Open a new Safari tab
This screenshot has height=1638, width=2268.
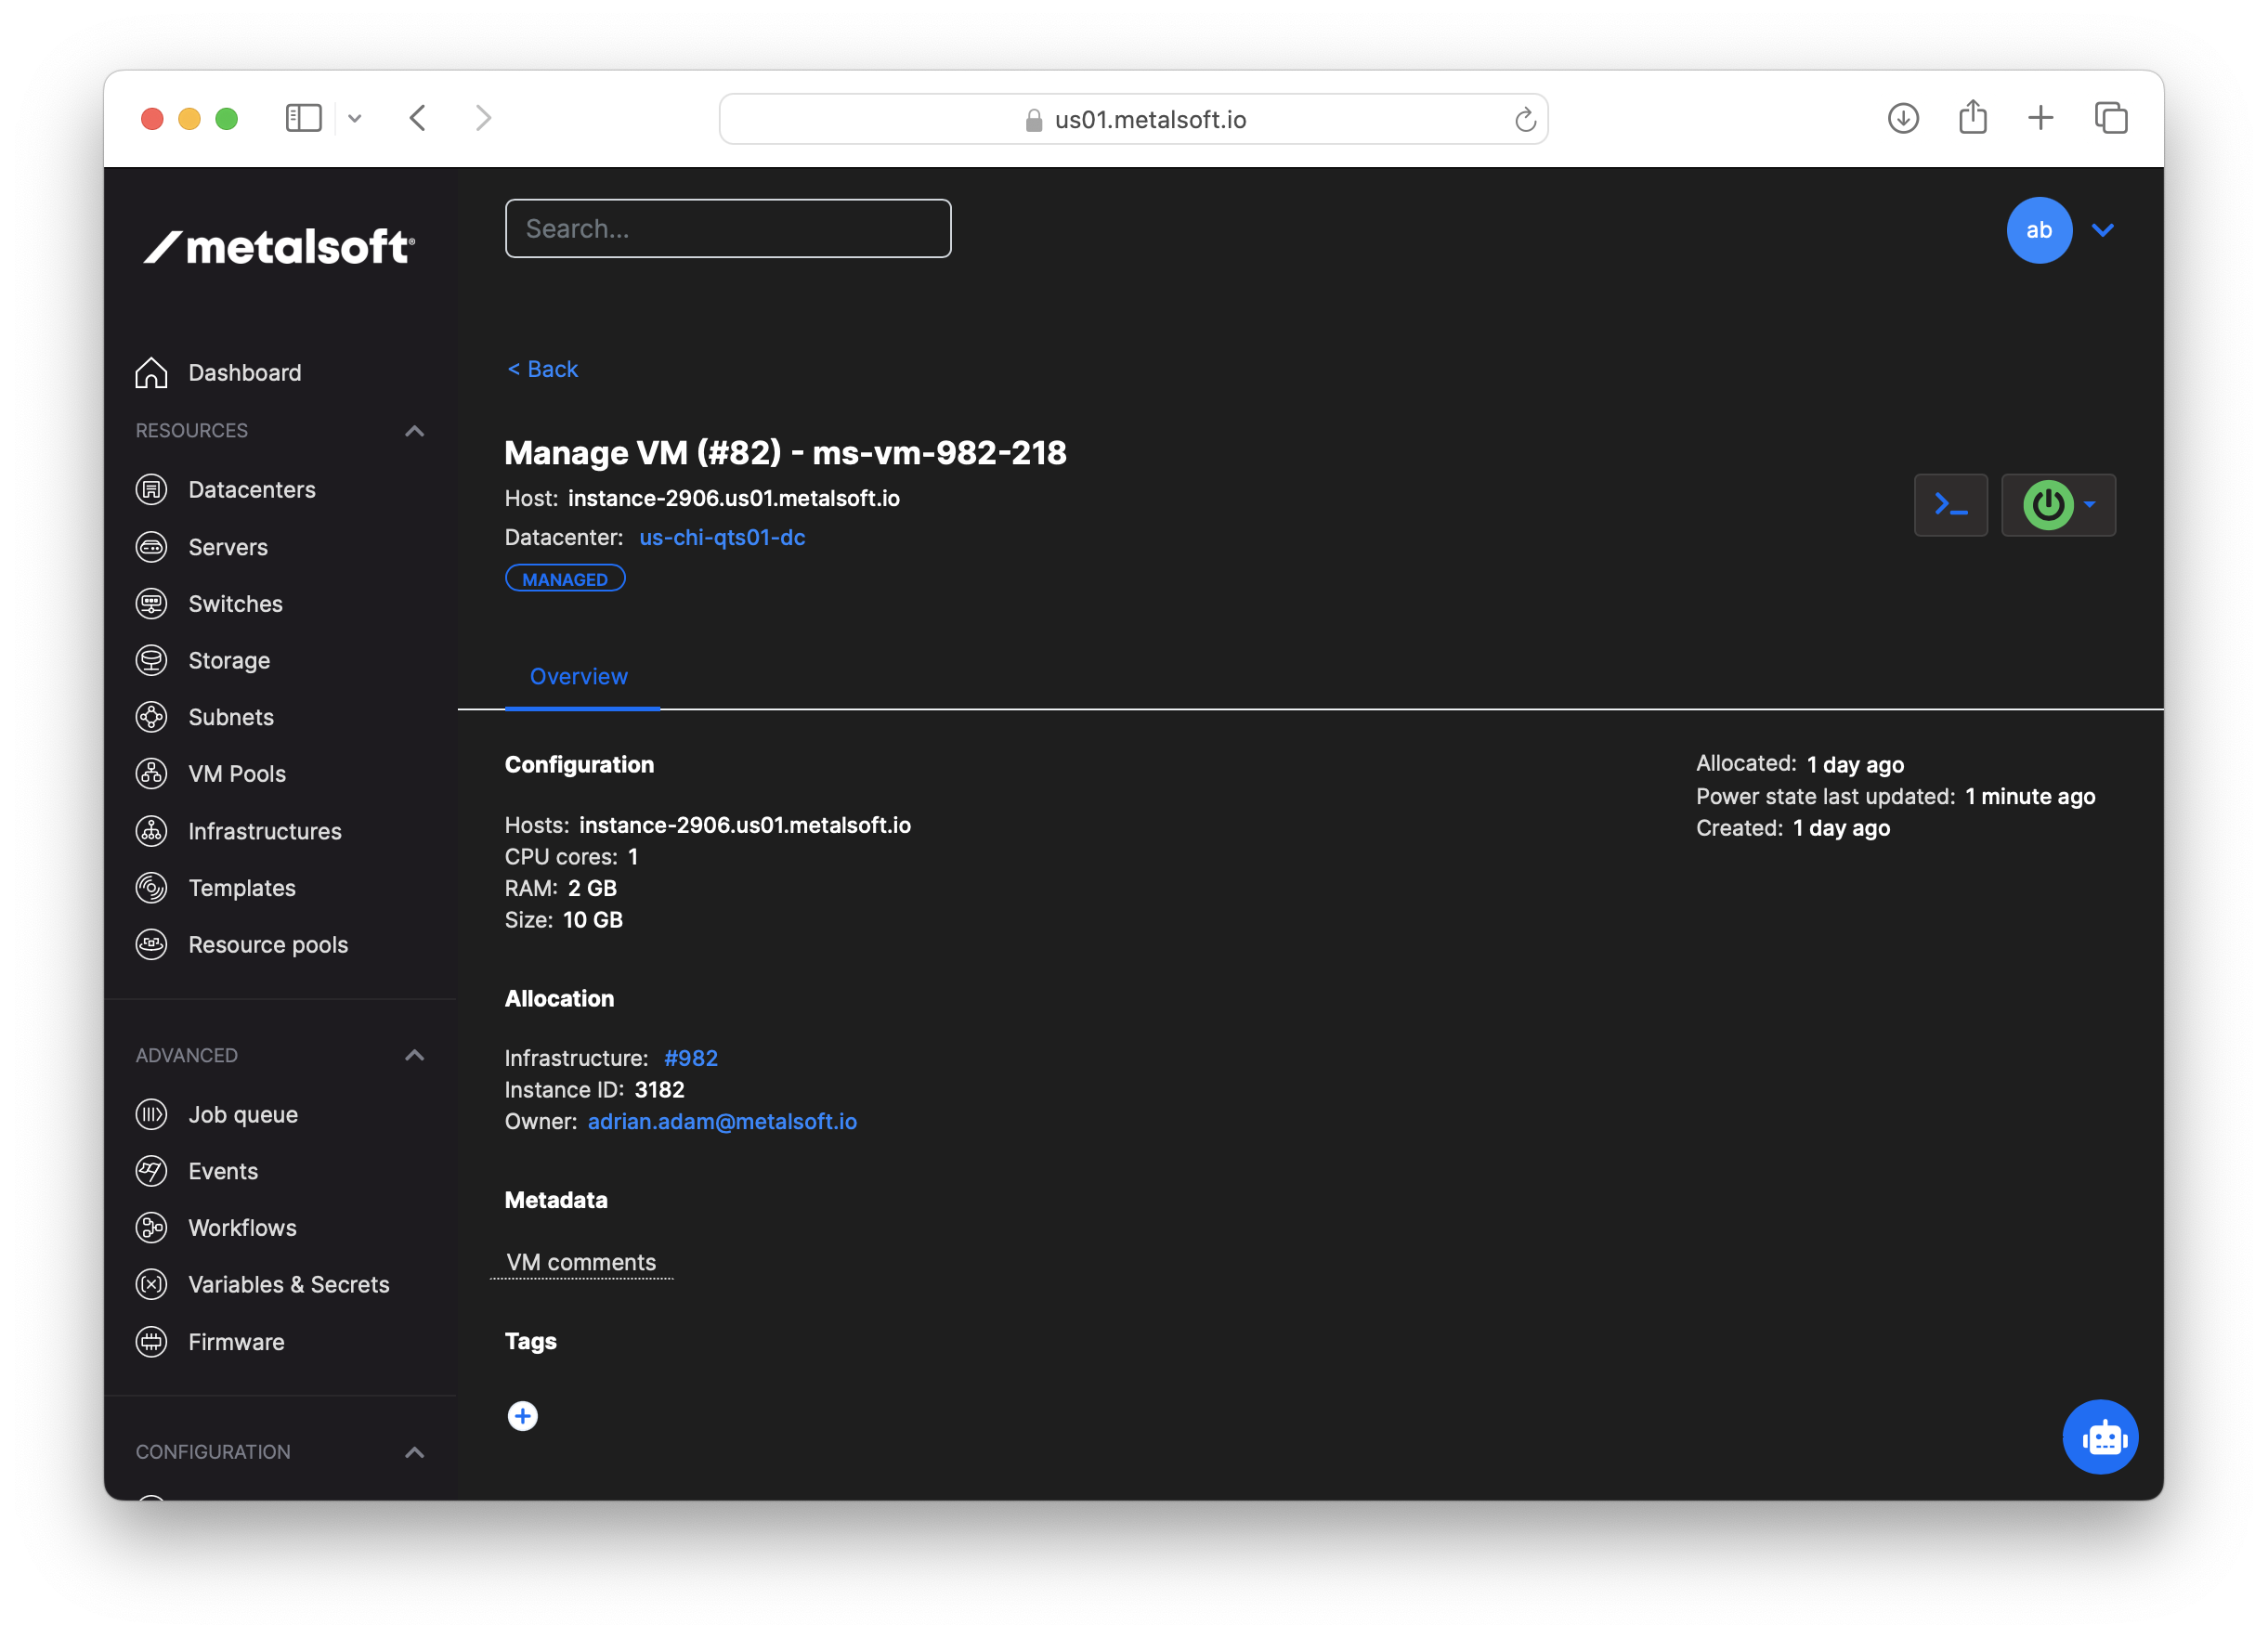click(x=2041, y=118)
